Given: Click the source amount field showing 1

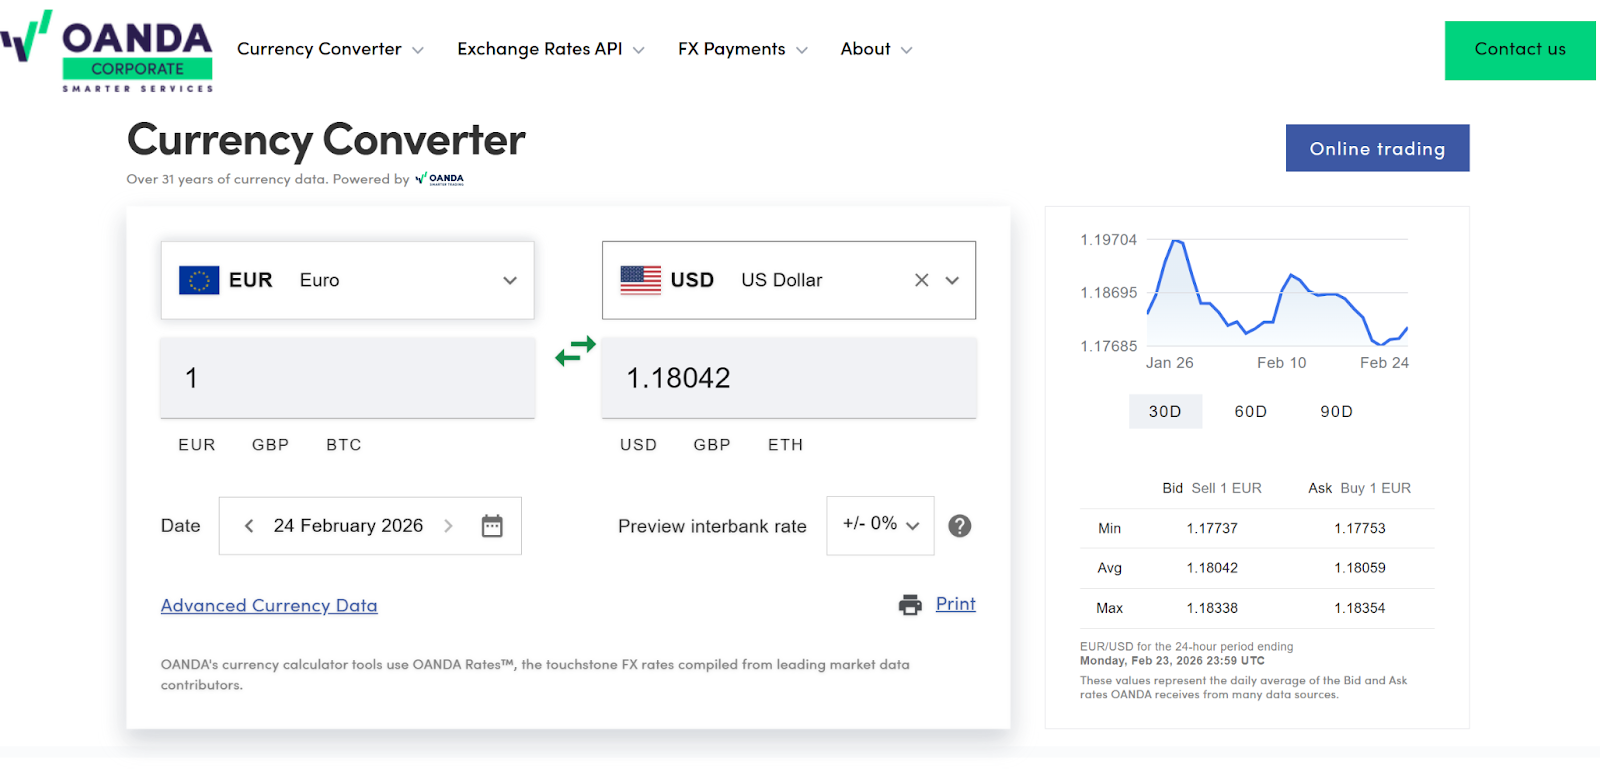Looking at the screenshot, I should tap(347, 378).
